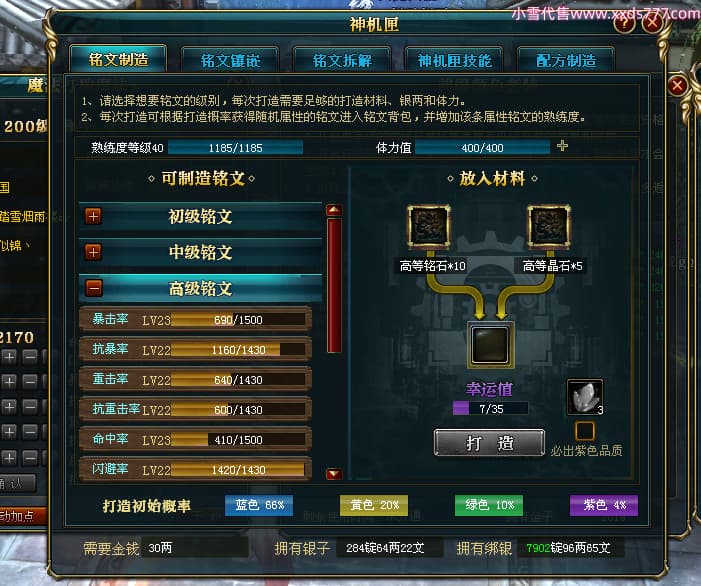Open the 配方制造 tab
Screen dimensions: 701x586
pos(566,60)
